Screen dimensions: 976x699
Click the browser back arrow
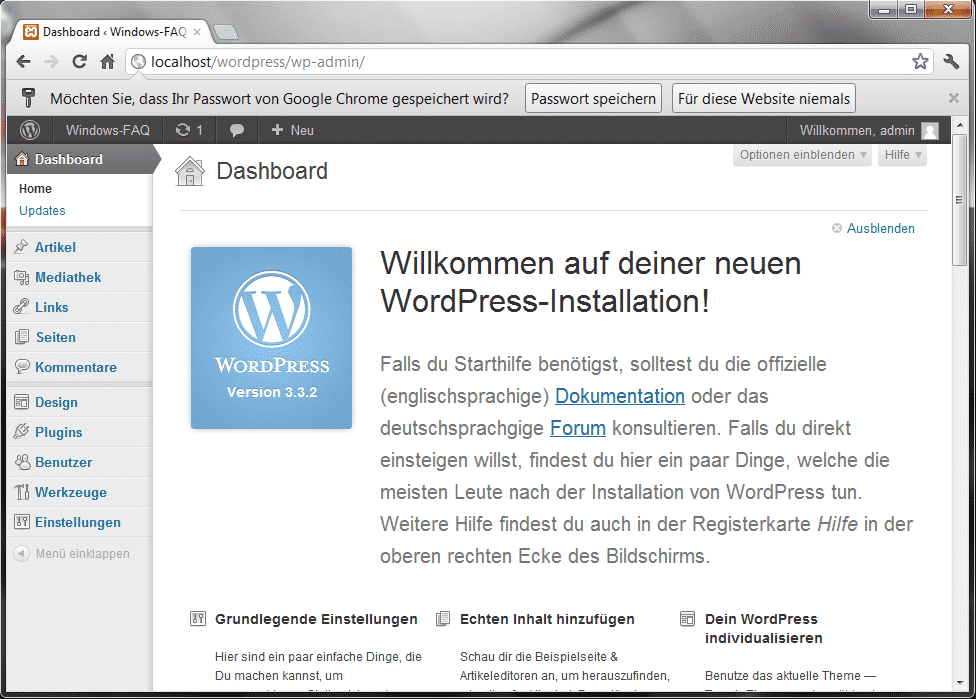point(24,62)
